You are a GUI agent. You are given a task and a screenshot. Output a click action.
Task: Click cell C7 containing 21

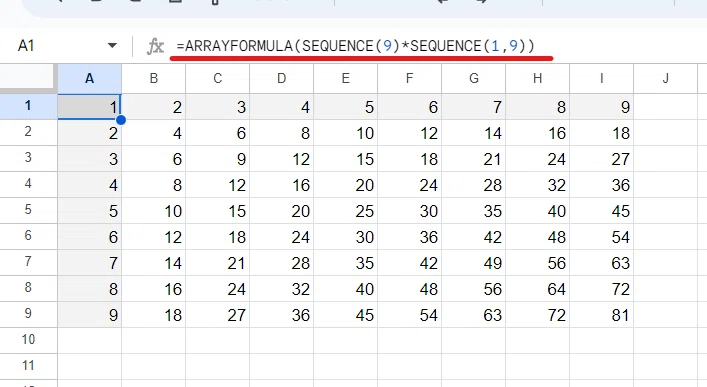coord(218,263)
